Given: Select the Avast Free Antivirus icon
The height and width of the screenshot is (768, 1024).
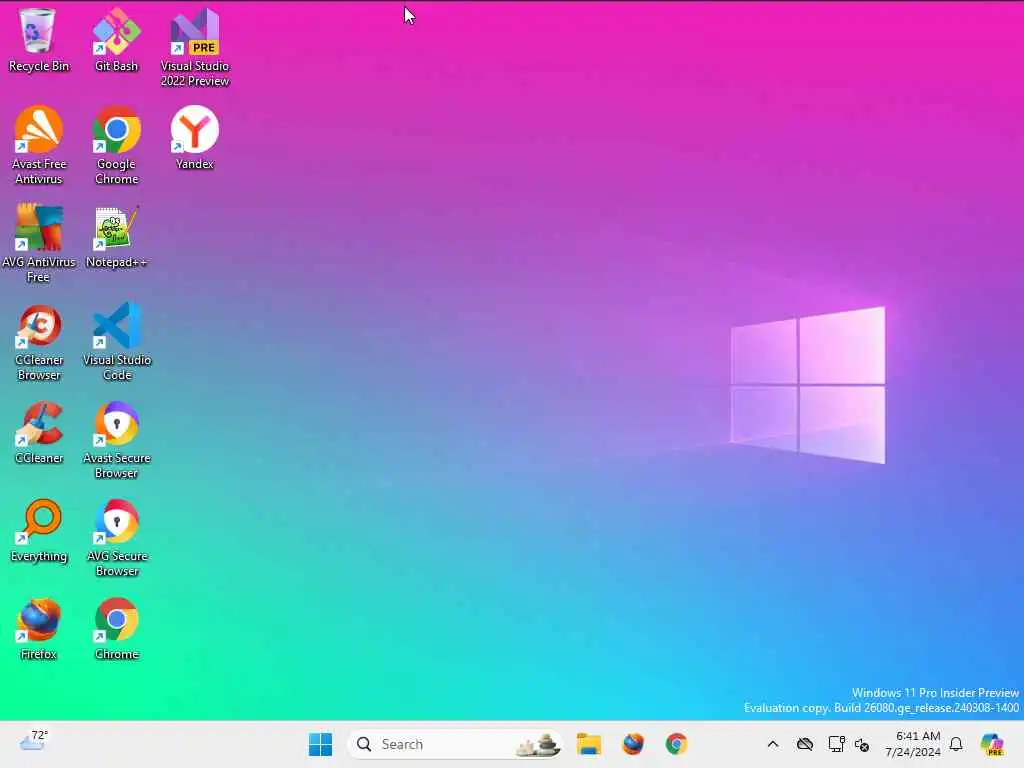Looking at the screenshot, I should pos(39,145).
